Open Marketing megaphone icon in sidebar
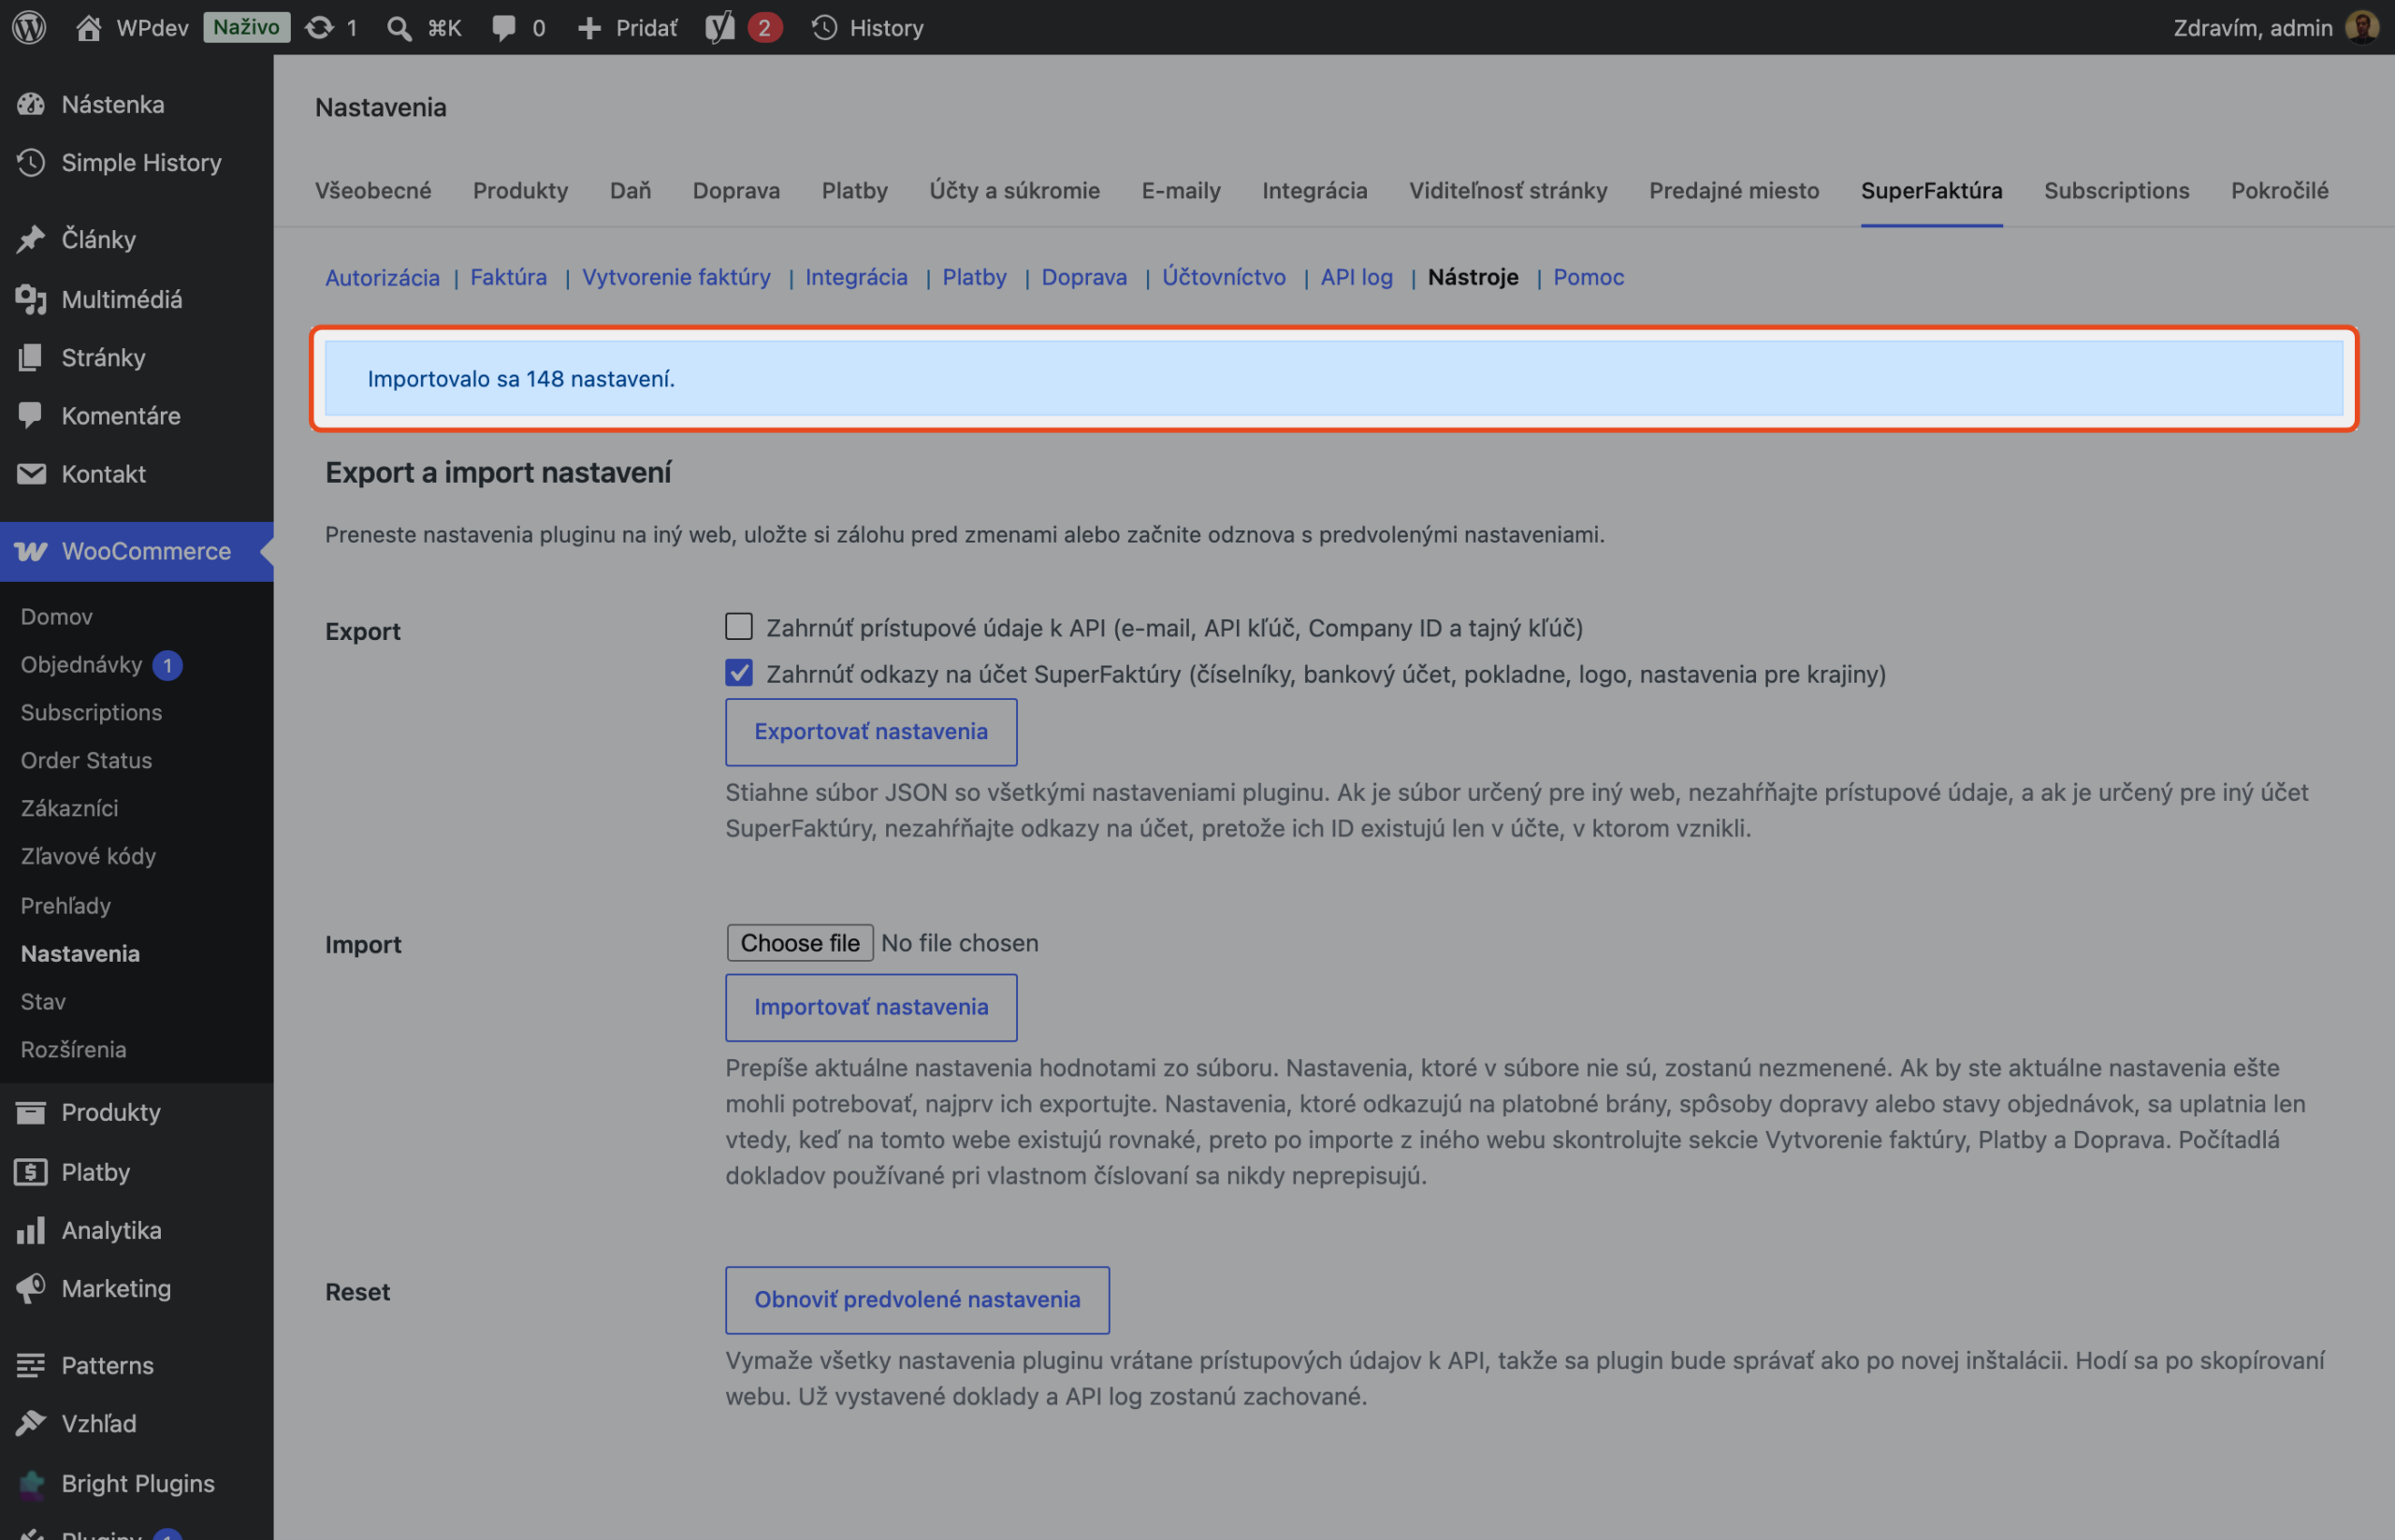Image resolution: width=2395 pixels, height=1540 pixels. [x=31, y=1288]
